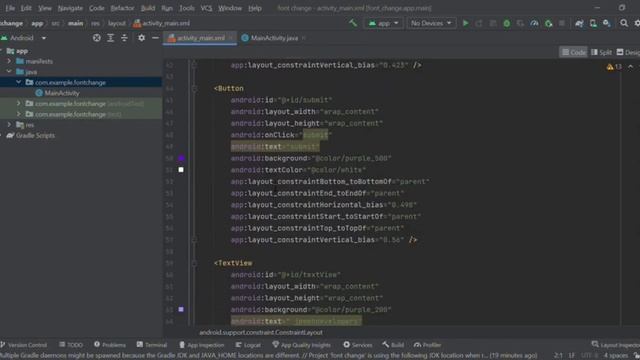
Task: Click the Make Project hammer icon
Action: (353, 23)
